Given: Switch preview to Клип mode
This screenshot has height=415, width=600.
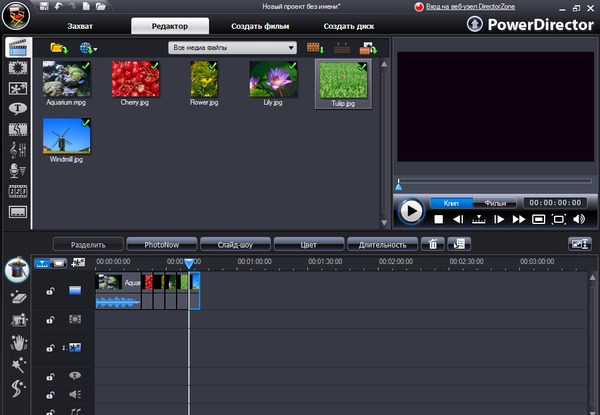Looking at the screenshot, I should click(x=451, y=203).
